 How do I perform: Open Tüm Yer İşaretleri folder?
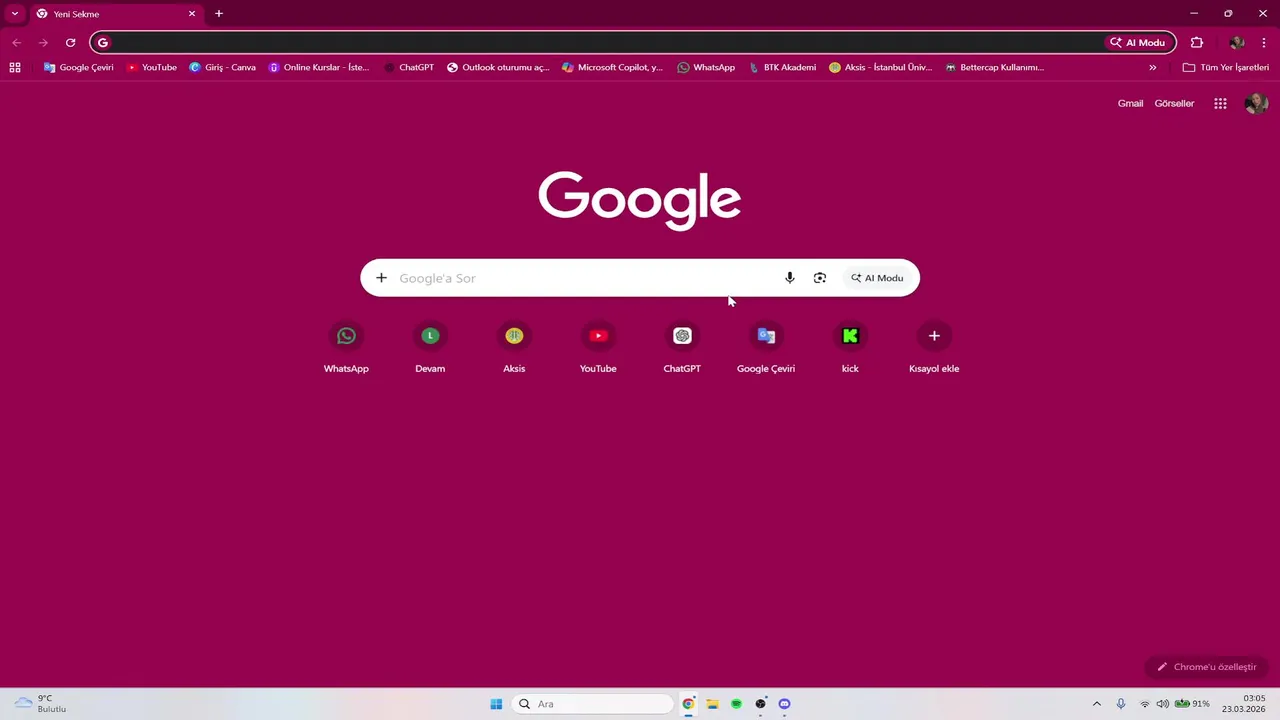tap(1225, 67)
